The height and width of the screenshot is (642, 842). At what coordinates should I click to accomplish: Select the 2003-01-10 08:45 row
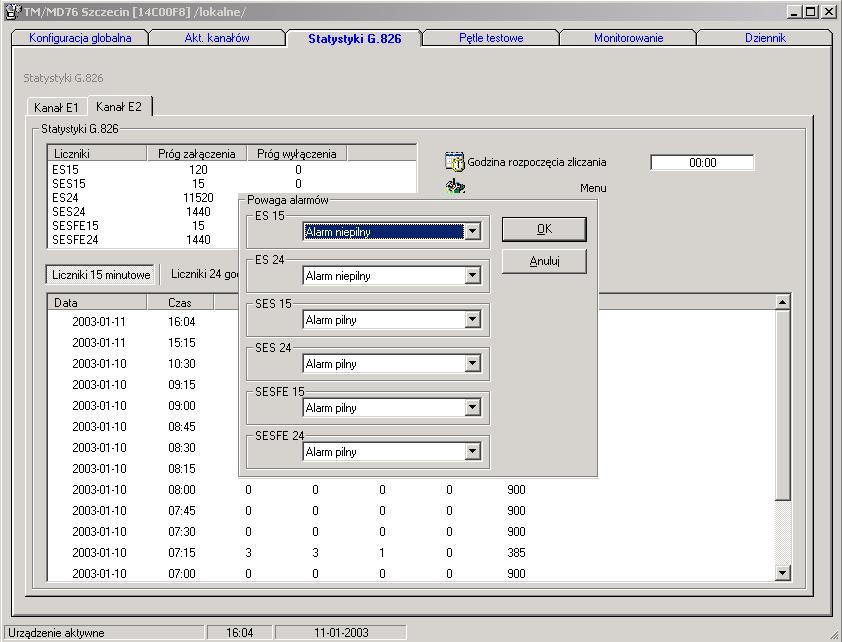(x=143, y=426)
